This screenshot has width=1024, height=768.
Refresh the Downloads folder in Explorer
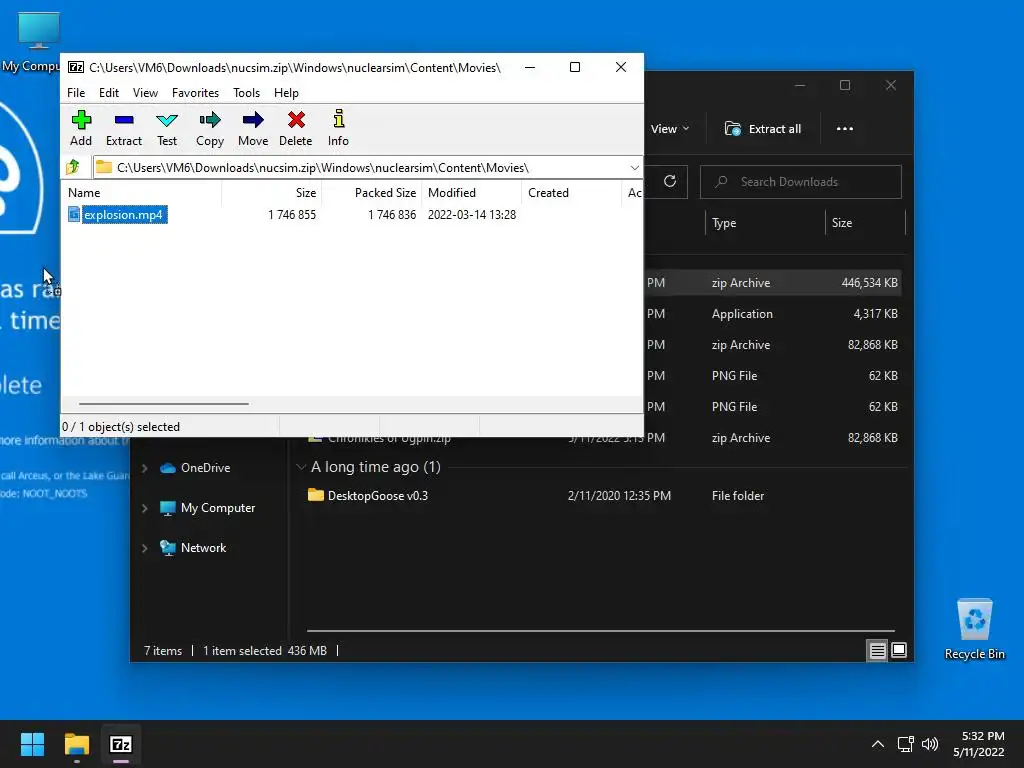point(669,182)
